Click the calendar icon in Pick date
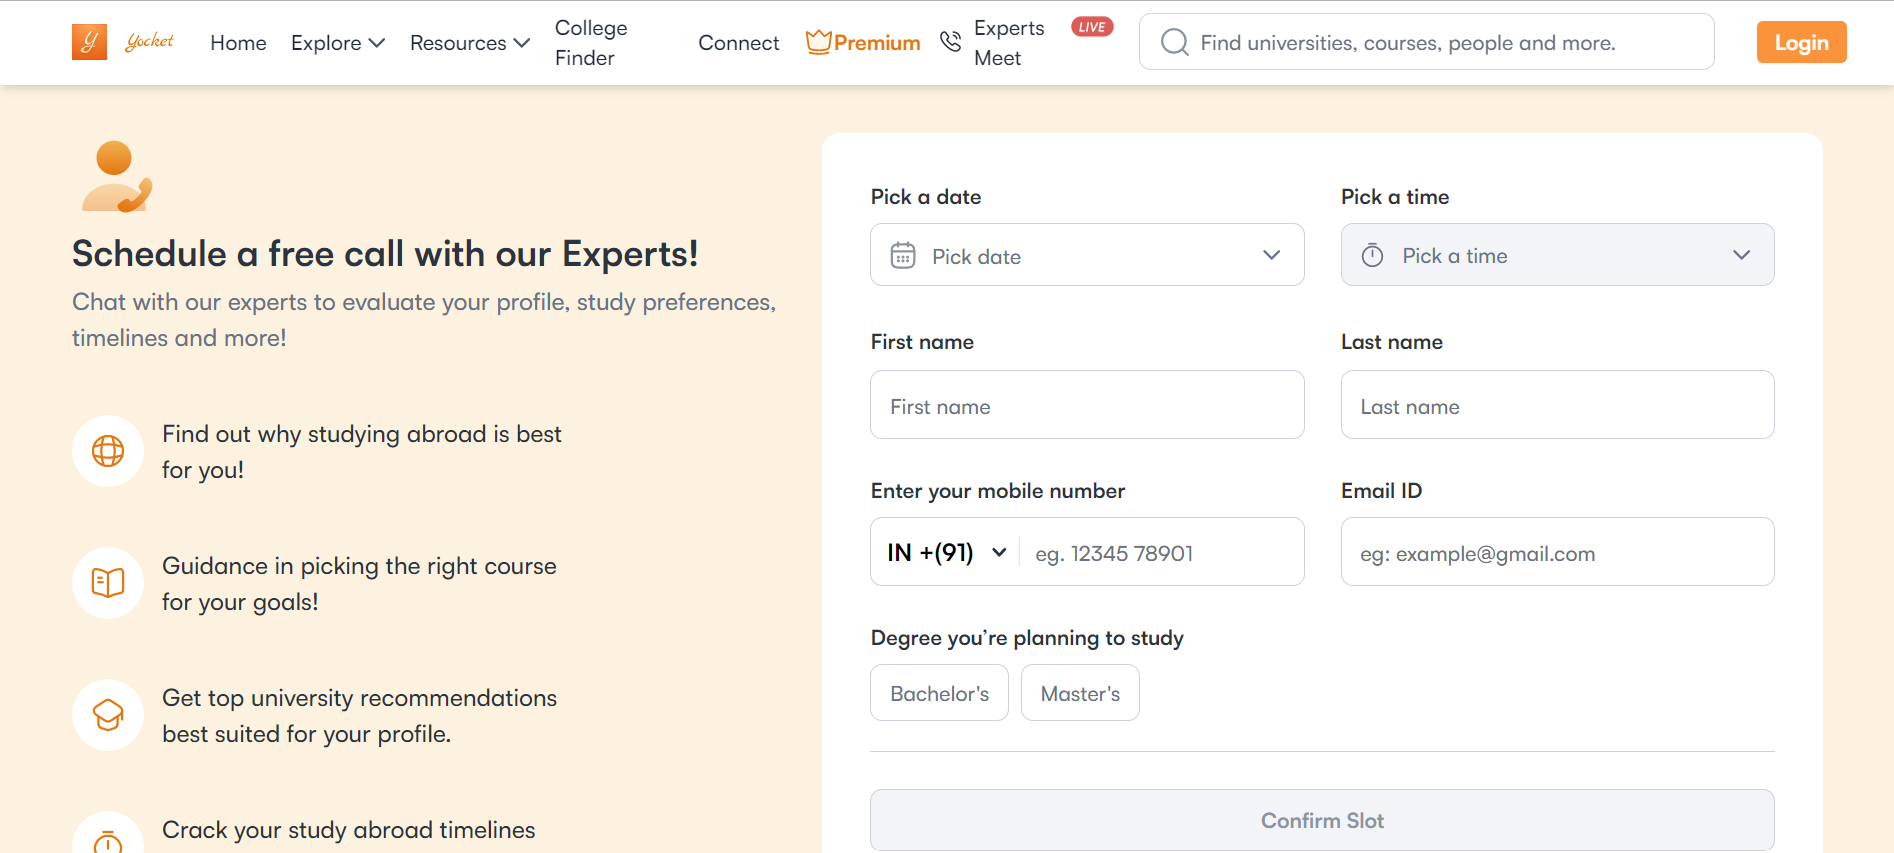 (903, 255)
